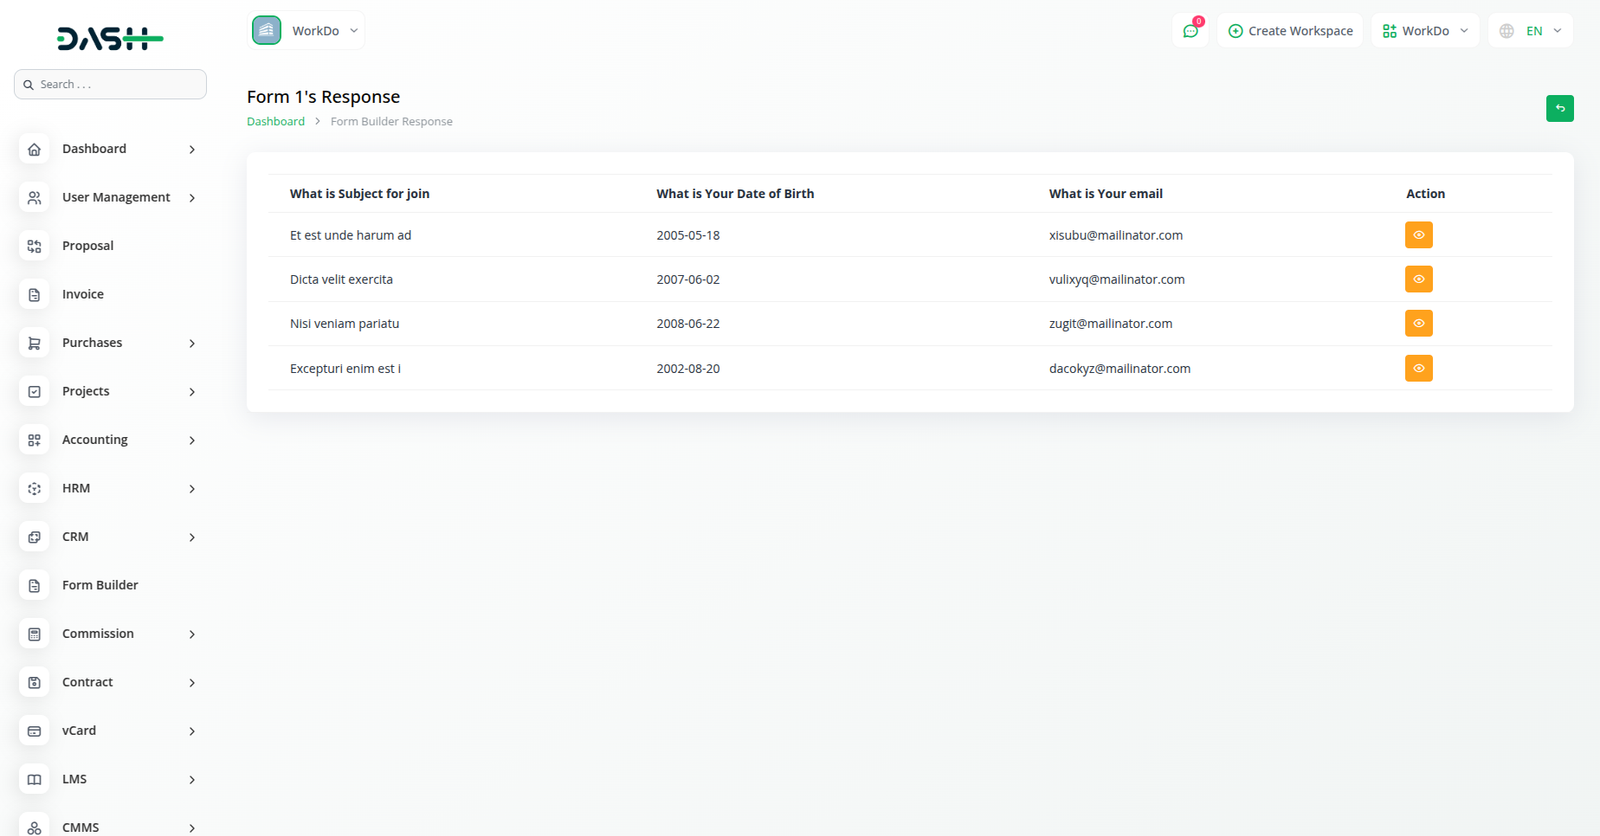Go to Dashboard via breadcrumb link
Viewport: 1600px width, 836px height.
276,122
